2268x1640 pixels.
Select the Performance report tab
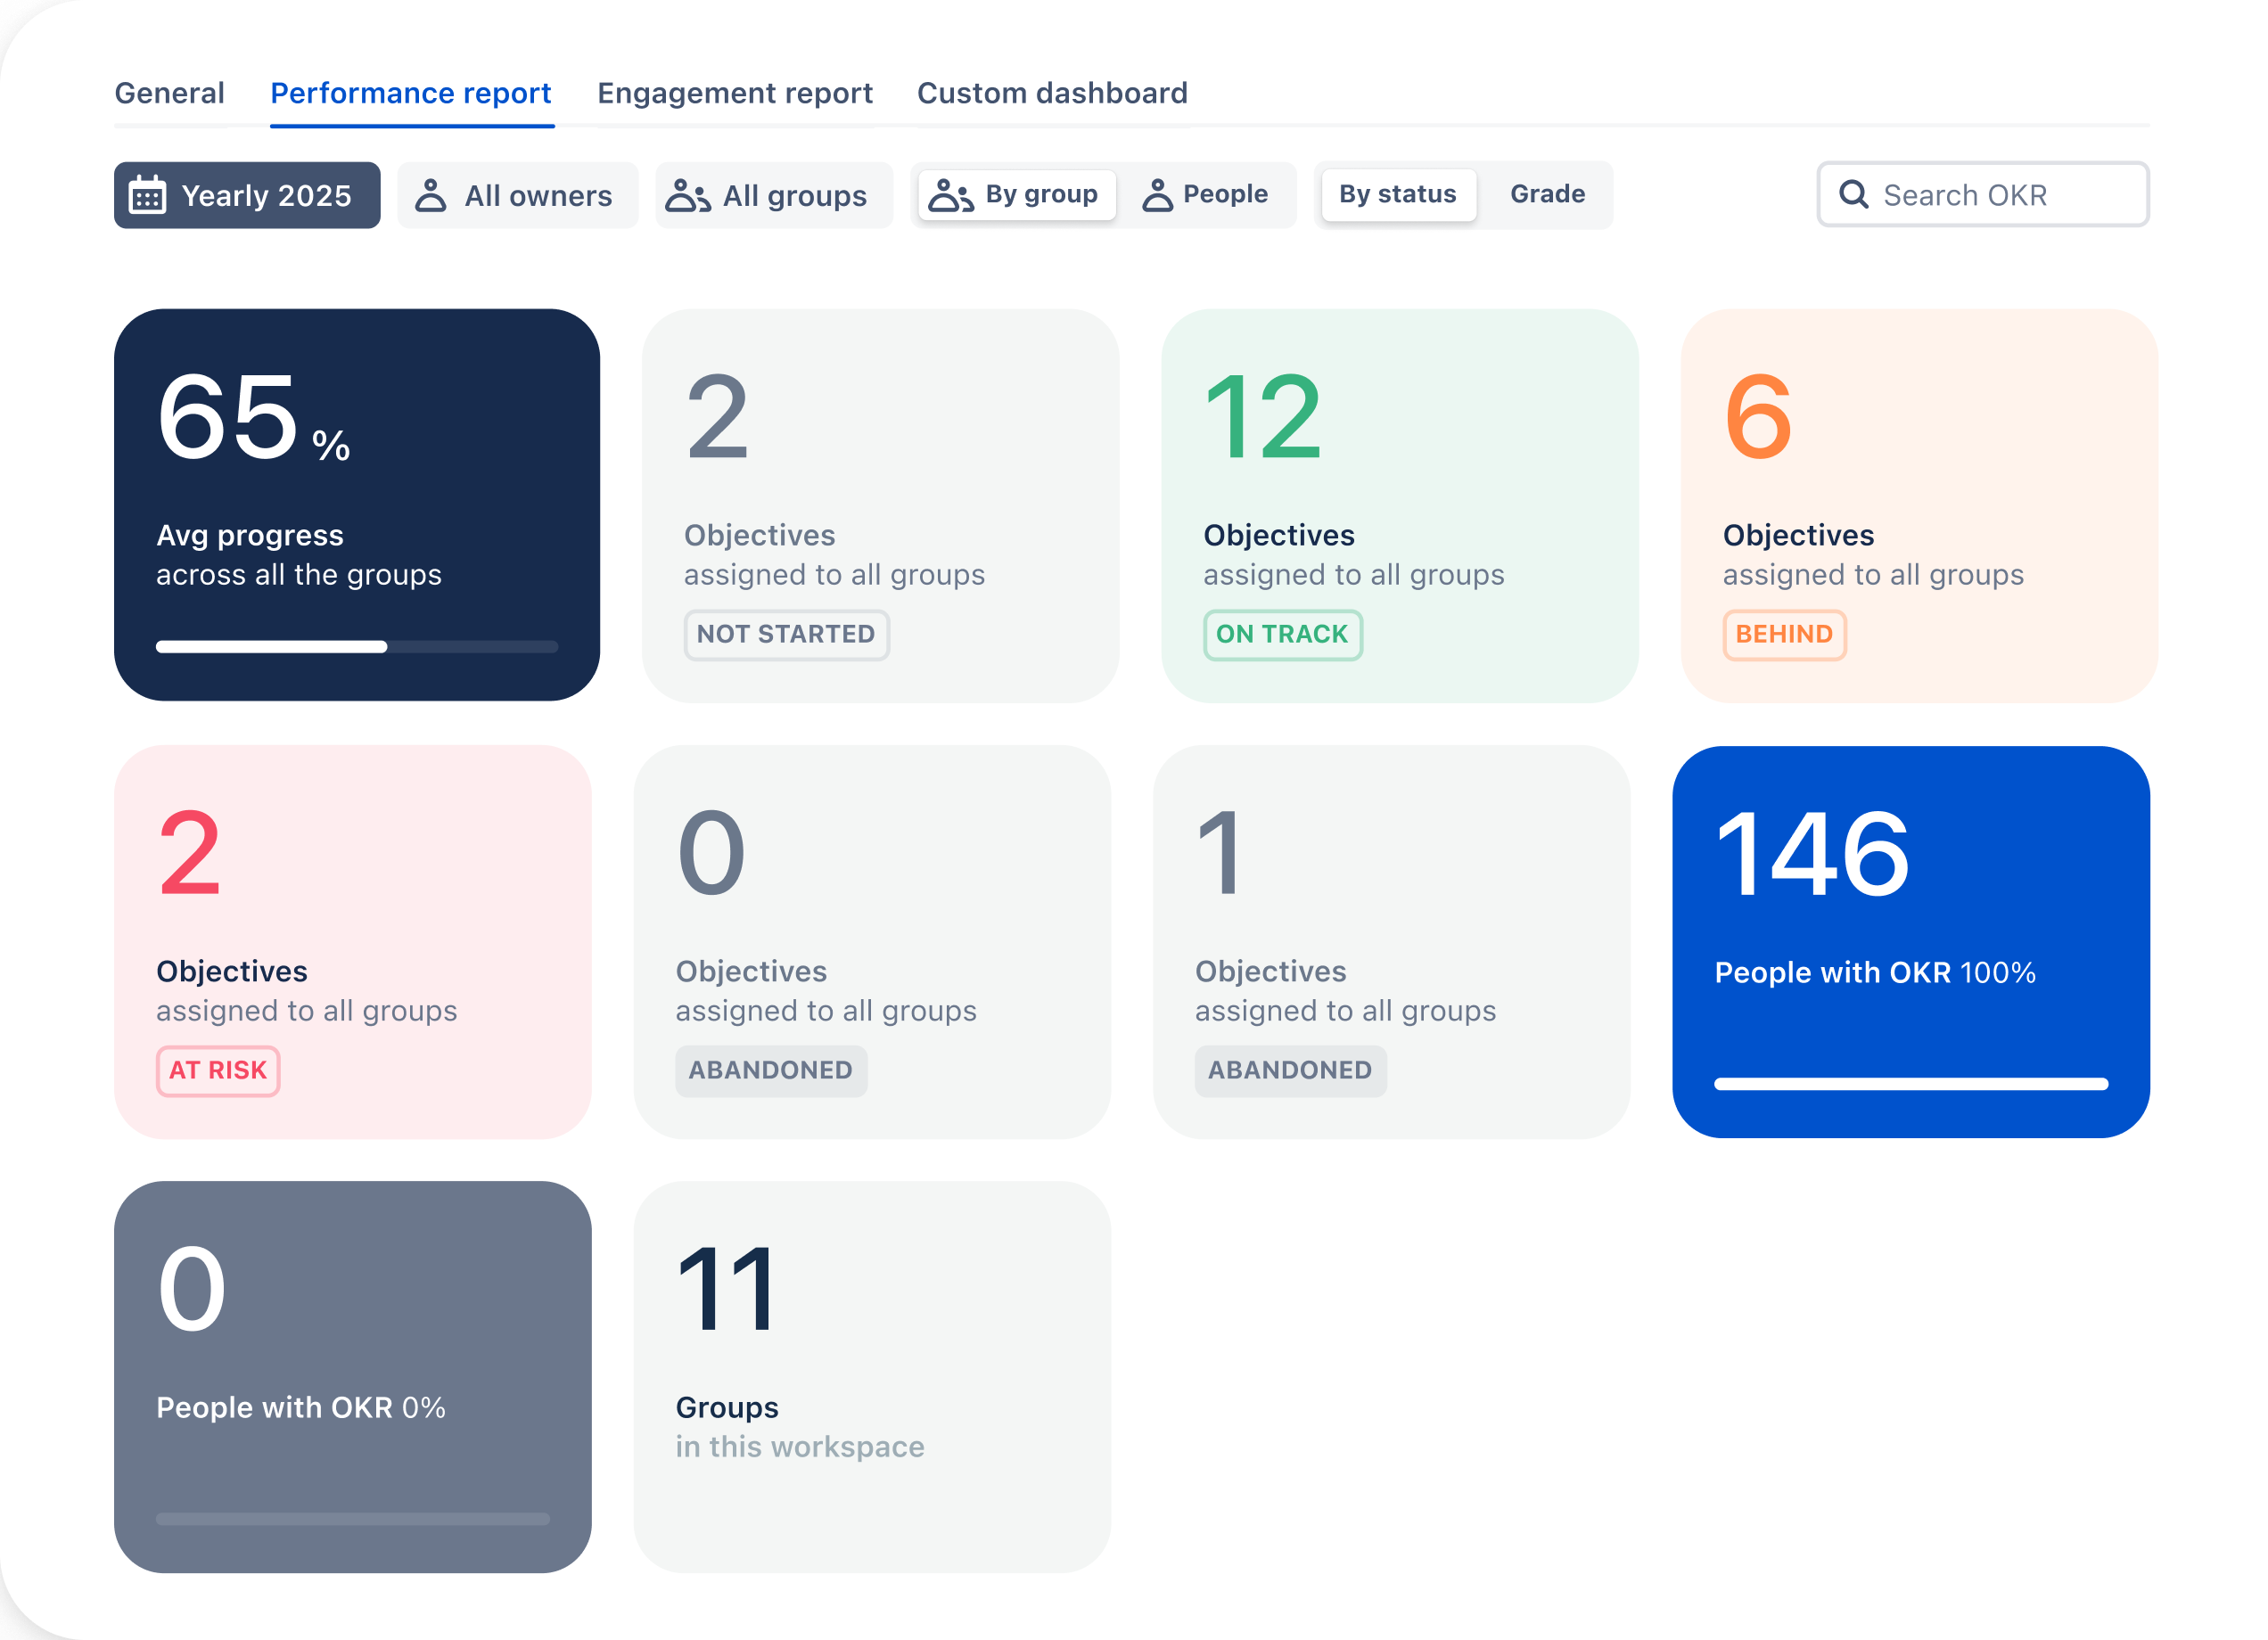click(x=411, y=93)
